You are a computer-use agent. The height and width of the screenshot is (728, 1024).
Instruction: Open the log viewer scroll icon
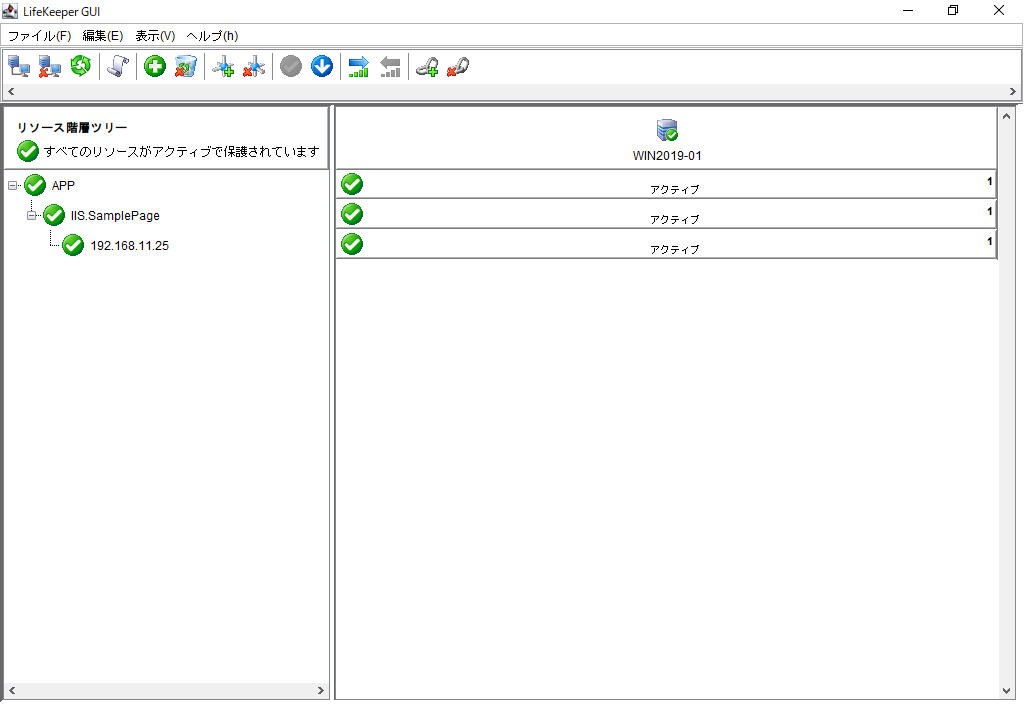point(118,66)
